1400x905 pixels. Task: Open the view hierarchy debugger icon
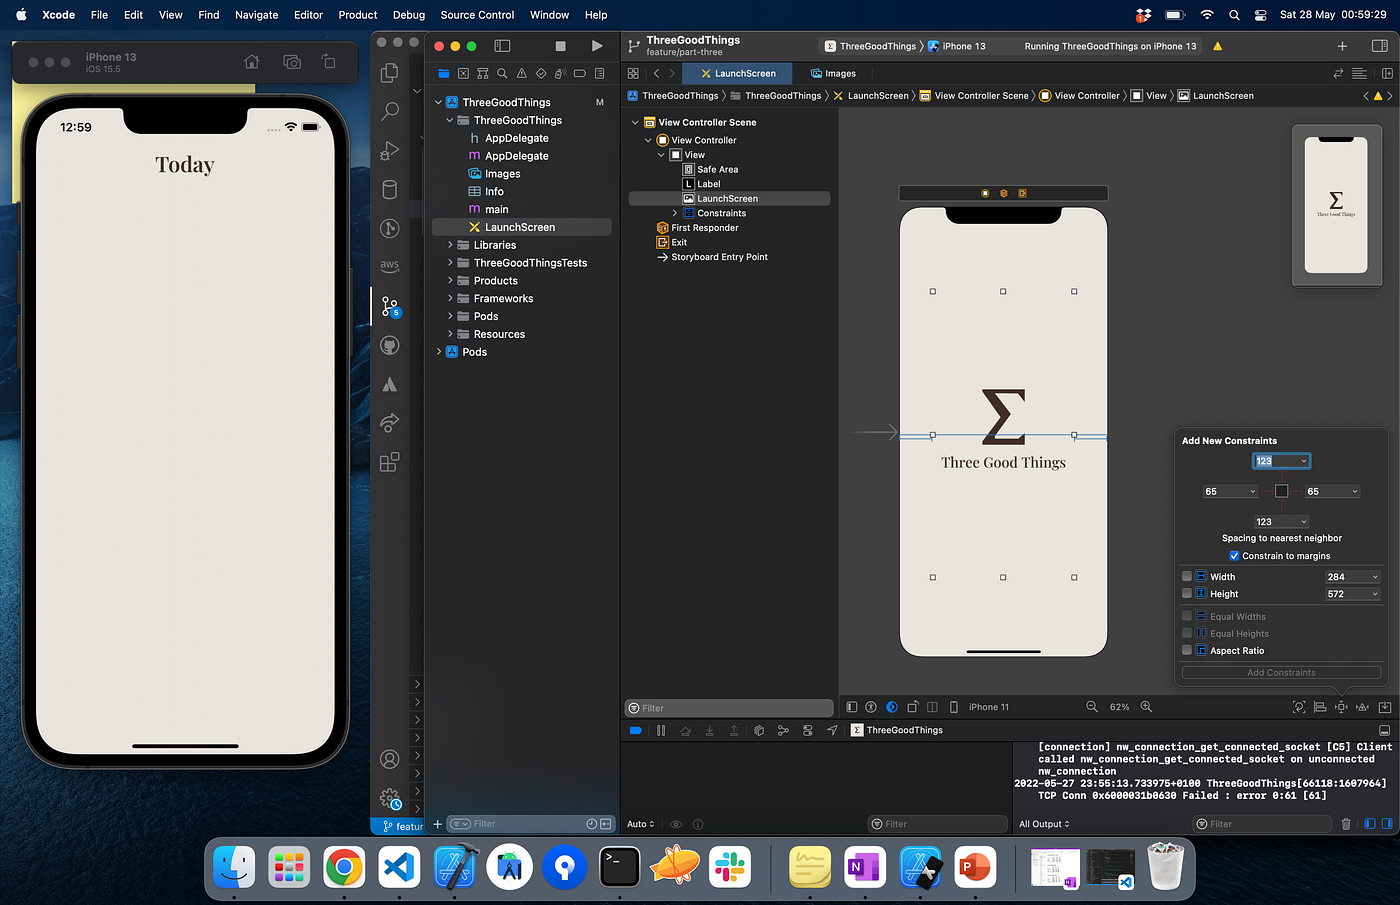tap(758, 730)
